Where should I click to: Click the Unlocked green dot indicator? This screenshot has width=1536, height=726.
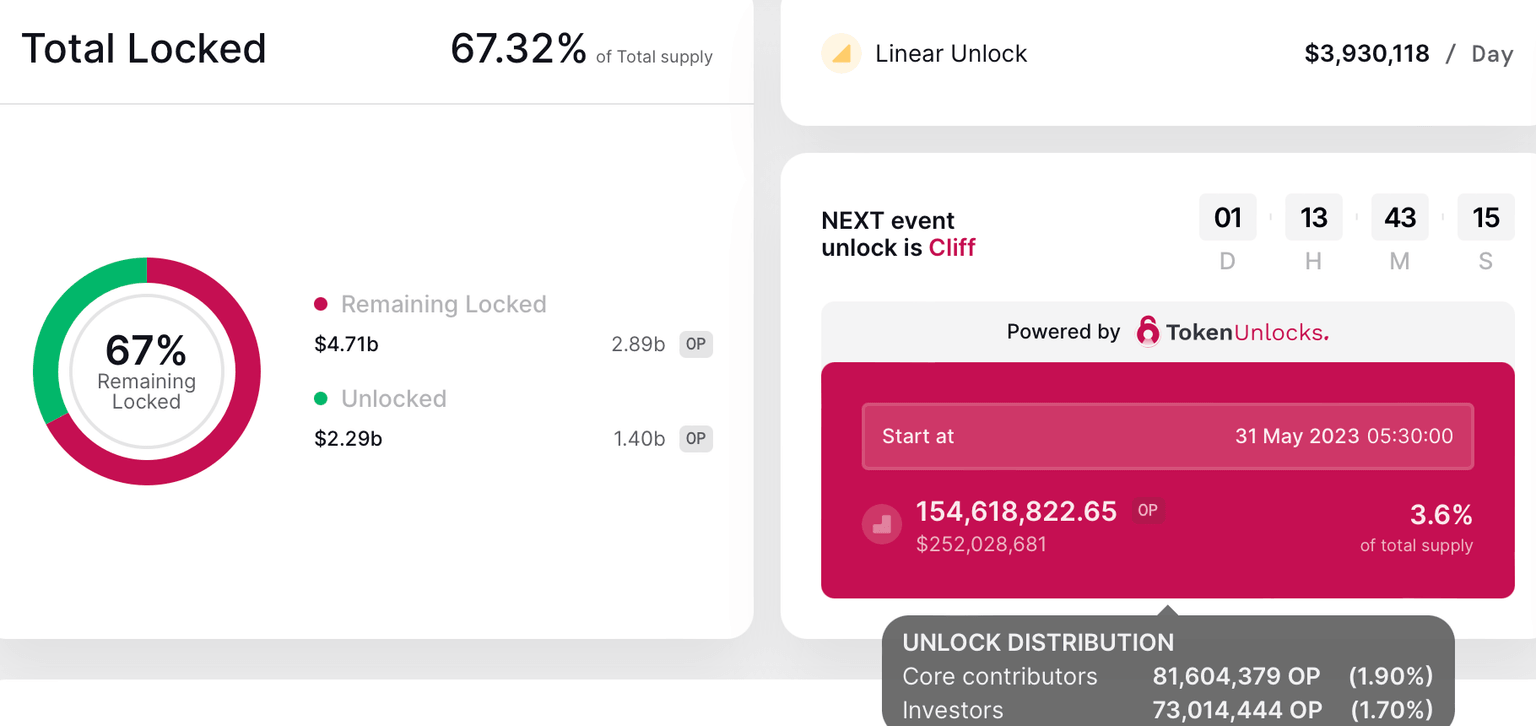322,399
